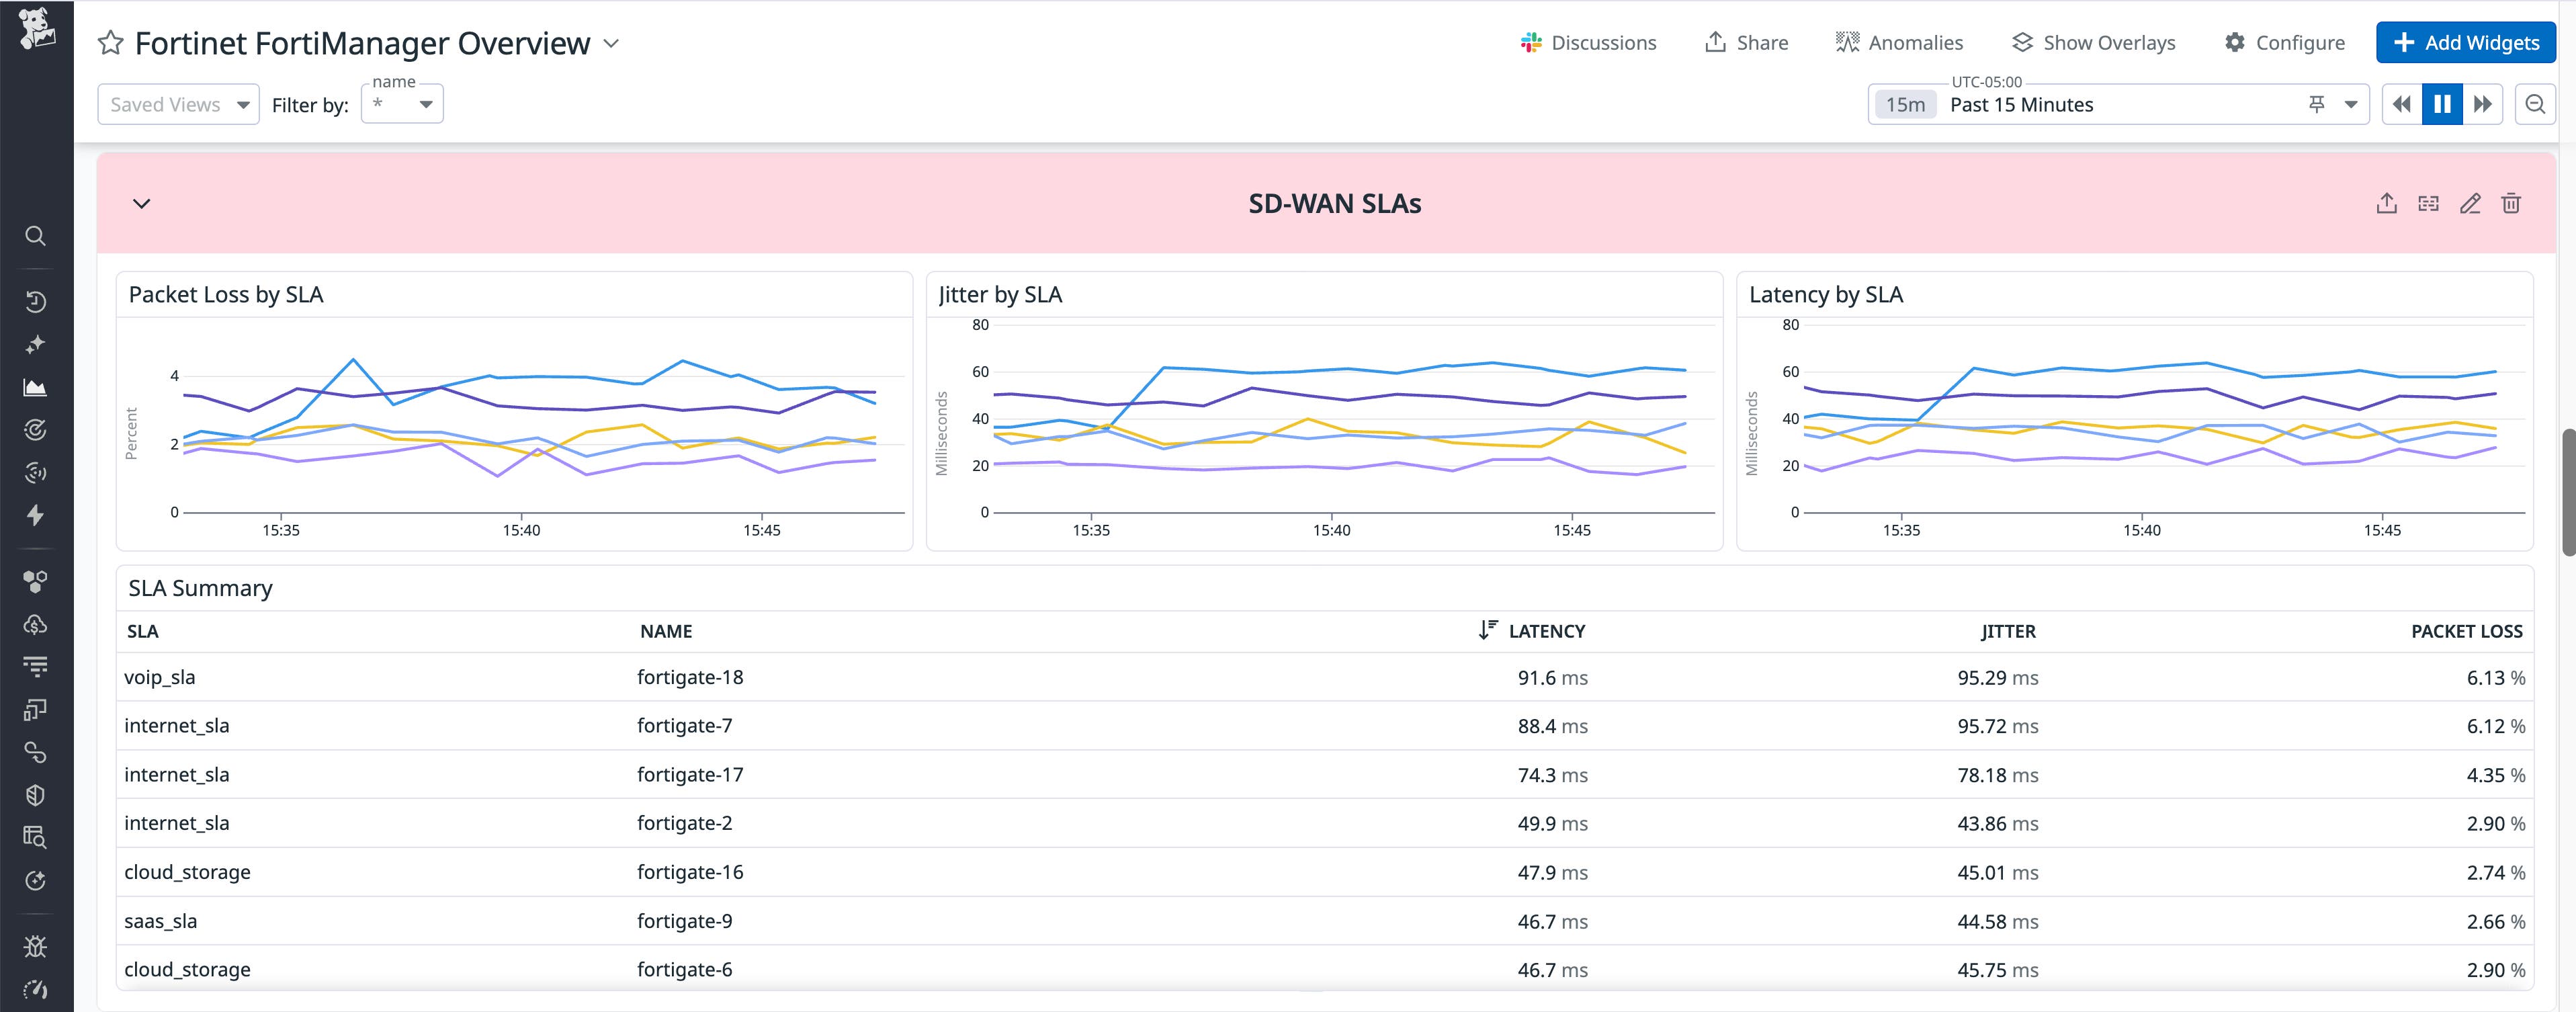This screenshot has width=2576, height=1012.
Task: Click the history icon in the sidebar
Action: click(36, 301)
